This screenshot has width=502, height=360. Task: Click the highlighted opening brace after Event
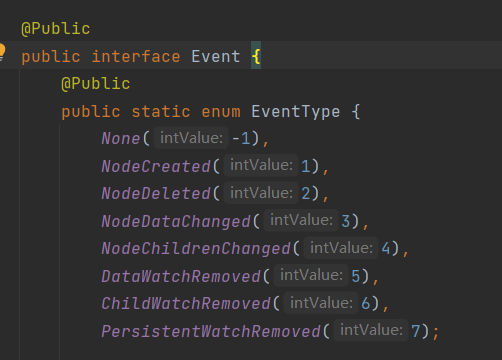[x=256, y=56]
